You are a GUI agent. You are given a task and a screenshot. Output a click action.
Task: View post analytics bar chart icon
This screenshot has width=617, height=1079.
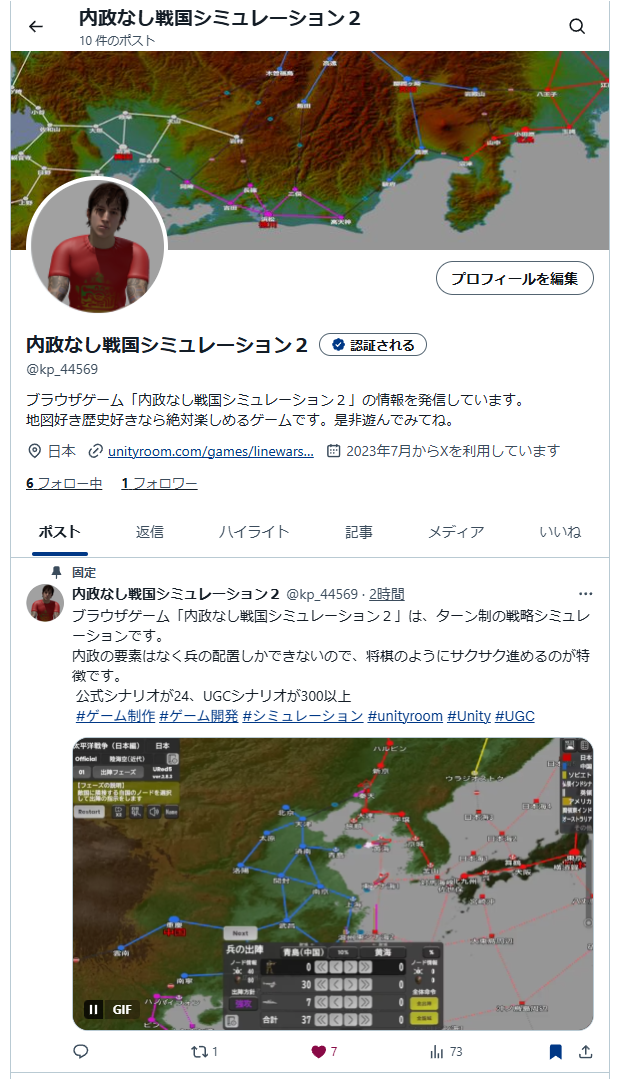pyautogui.click(x=446, y=1051)
